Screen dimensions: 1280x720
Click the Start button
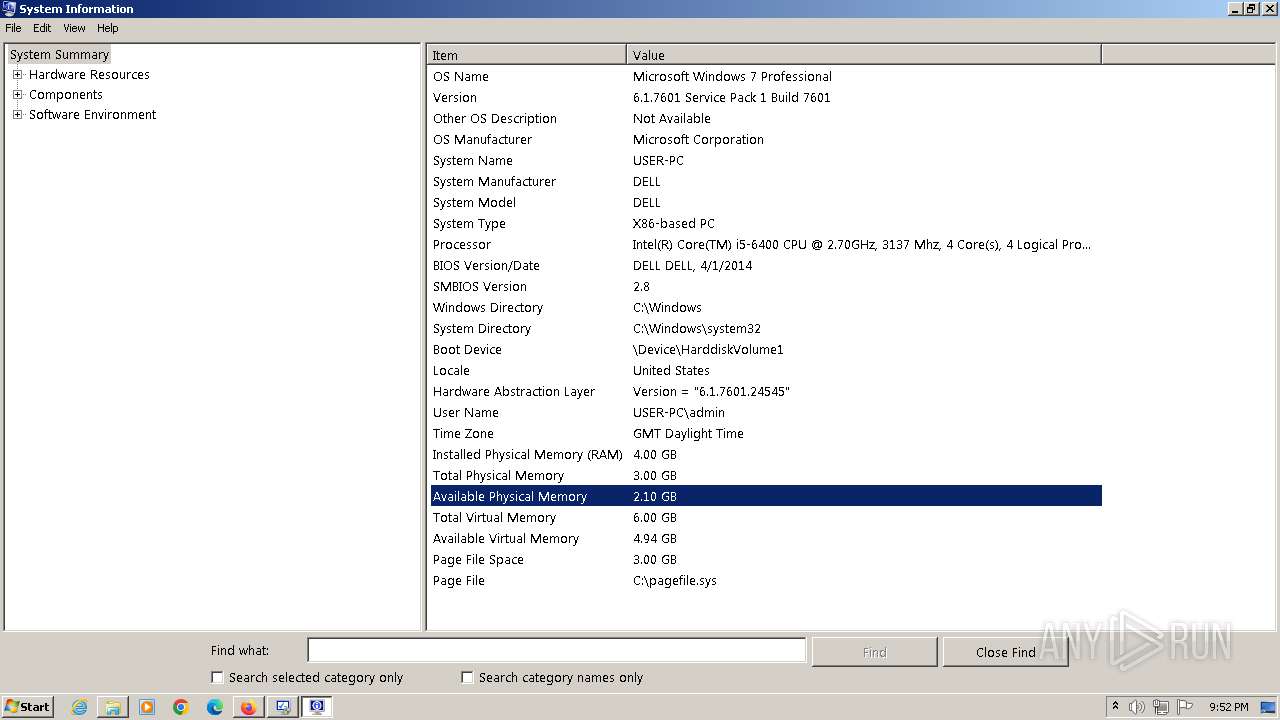[27, 707]
